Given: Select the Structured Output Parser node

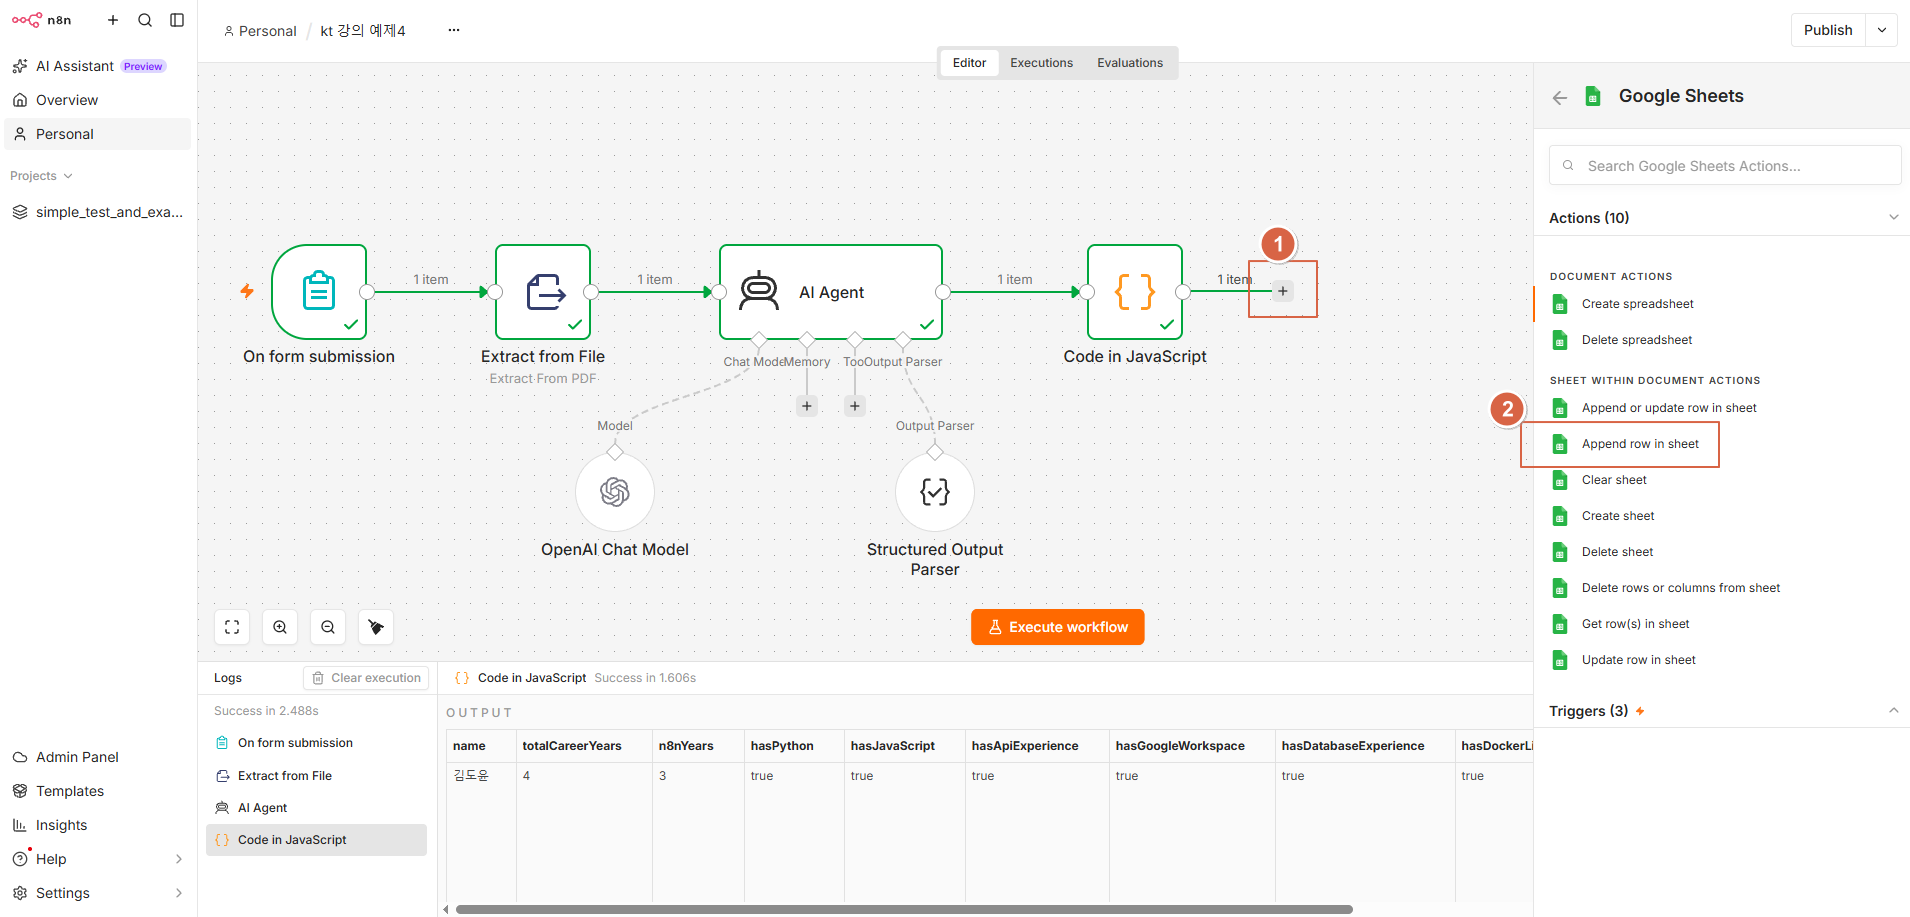Looking at the screenshot, I should click(x=935, y=492).
